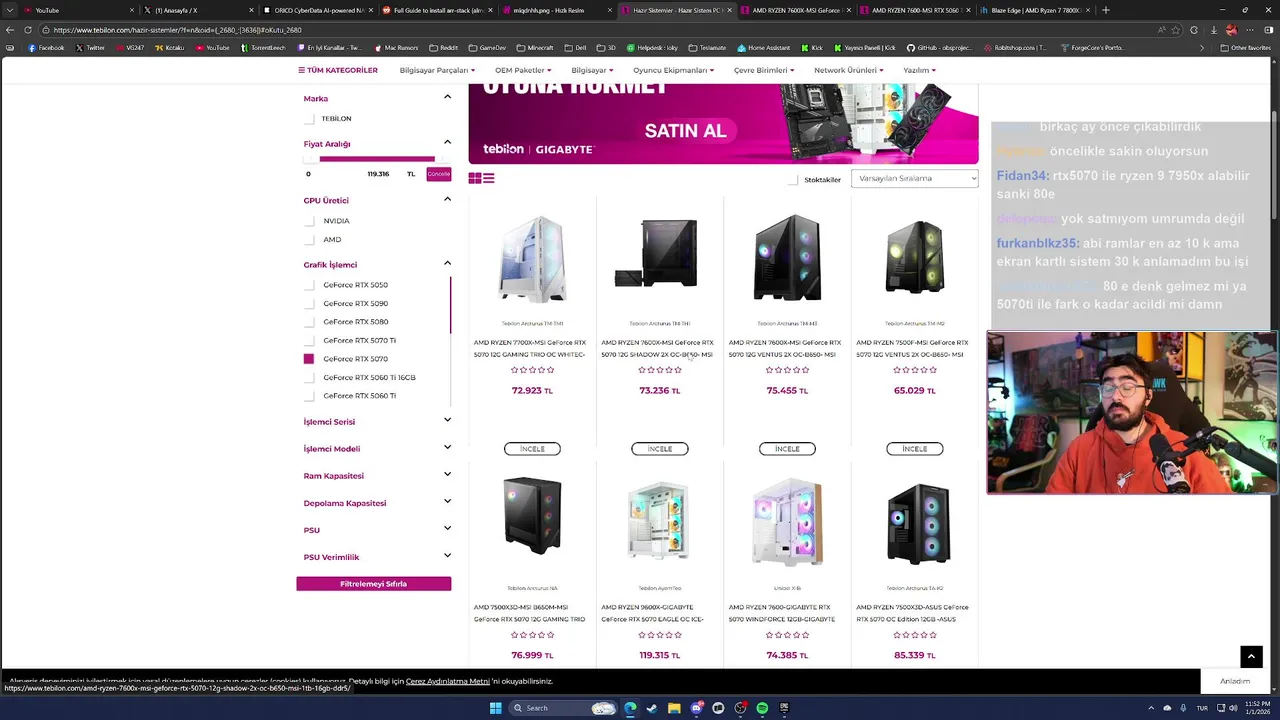This screenshot has height=720, width=1280.
Task: Open Windows Start menu
Action: 495,708
